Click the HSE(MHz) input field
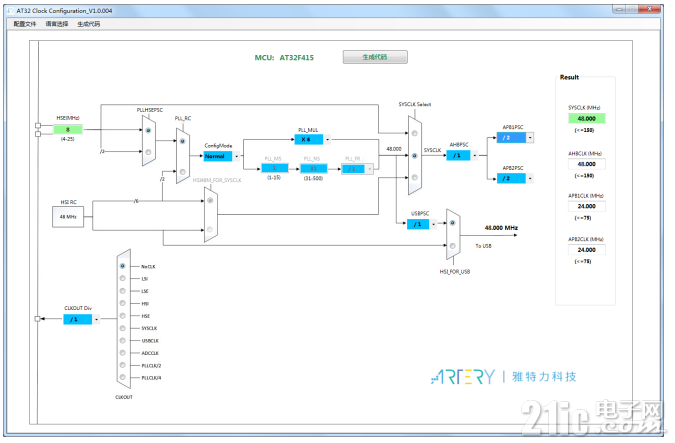This screenshot has width=675, height=443. [68, 130]
